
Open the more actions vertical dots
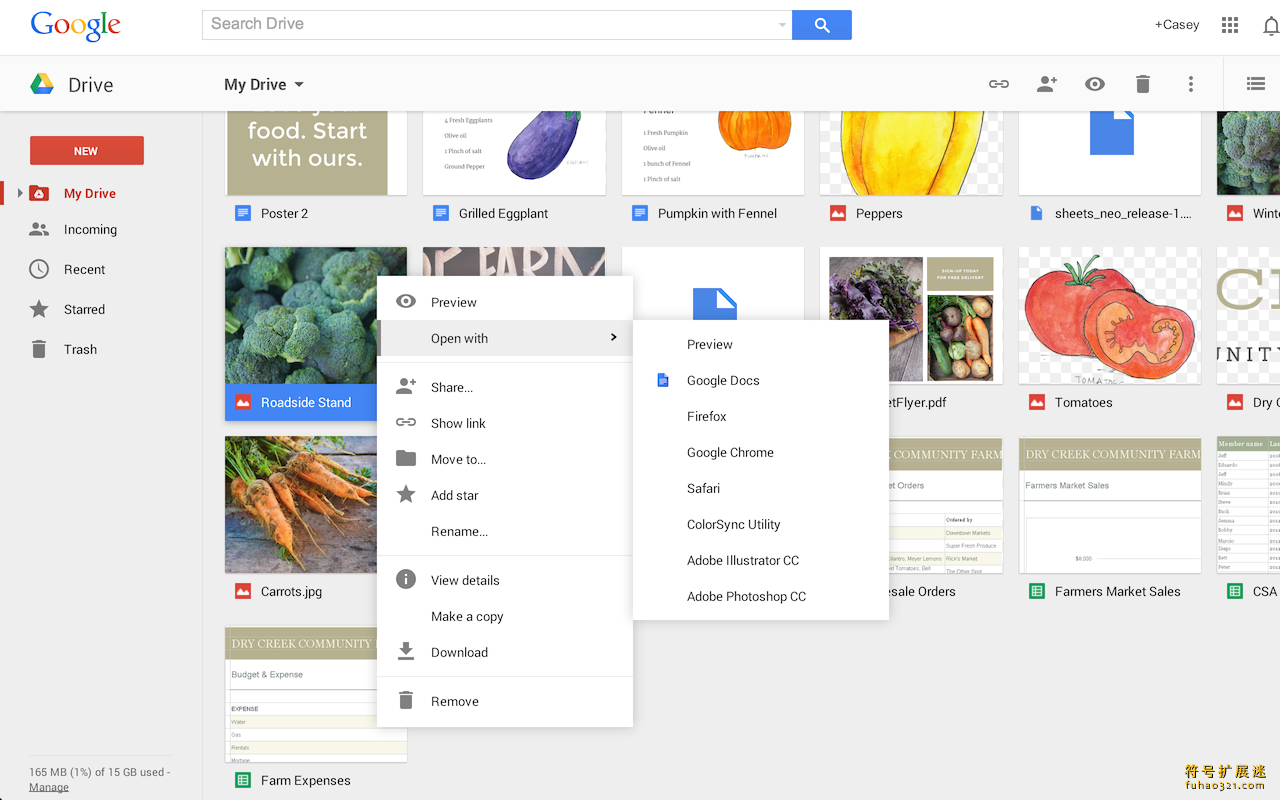coord(1191,84)
